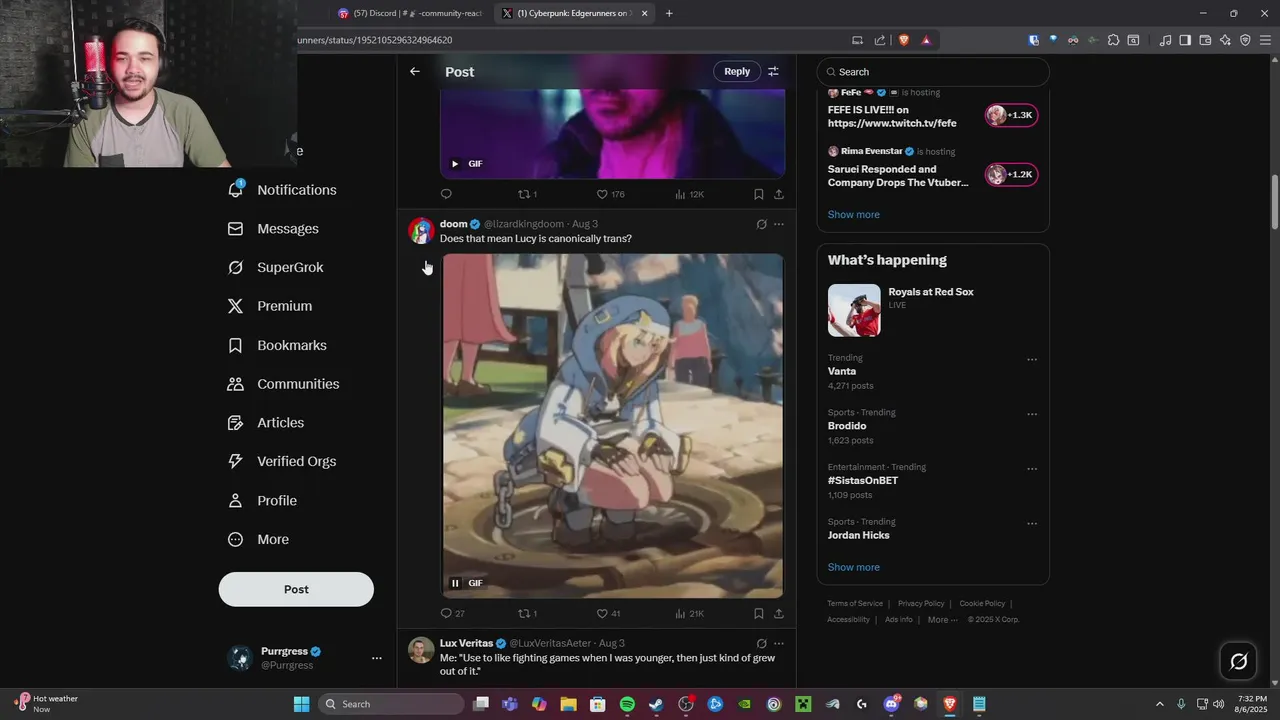The width and height of the screenshot is (1280, 720).
Task: Open Windows Start menu
Action: (x=301, y=704)
